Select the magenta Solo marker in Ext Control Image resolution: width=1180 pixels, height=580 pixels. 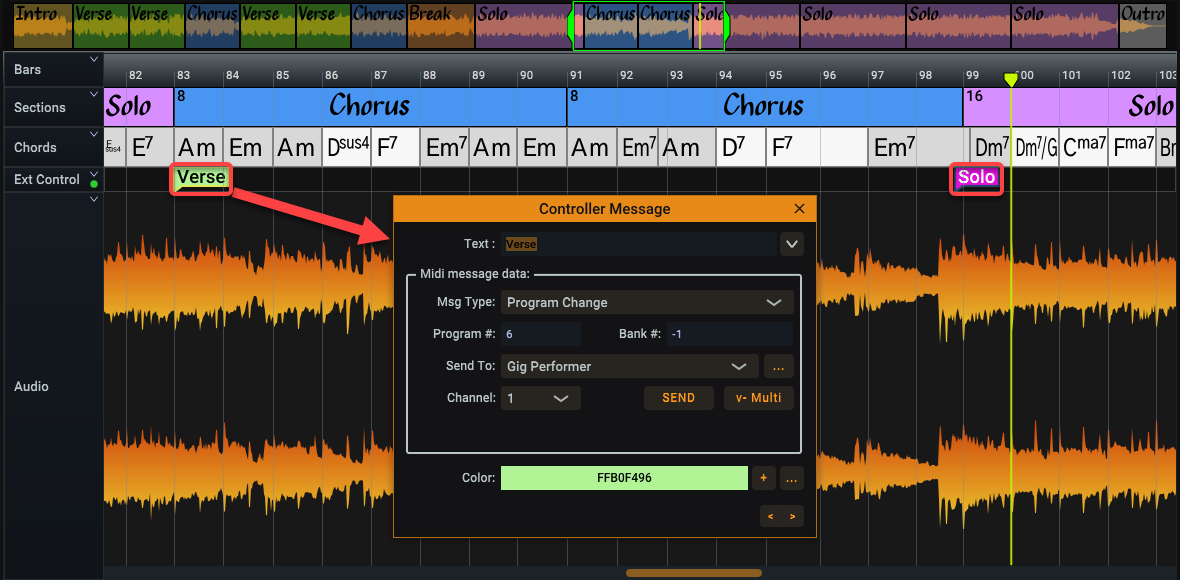976,178
